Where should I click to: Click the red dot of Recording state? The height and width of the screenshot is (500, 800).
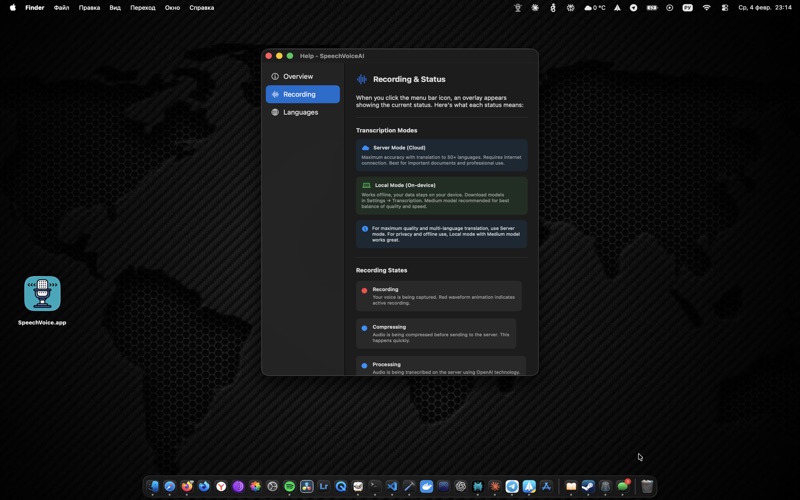(x=364, y=291)
